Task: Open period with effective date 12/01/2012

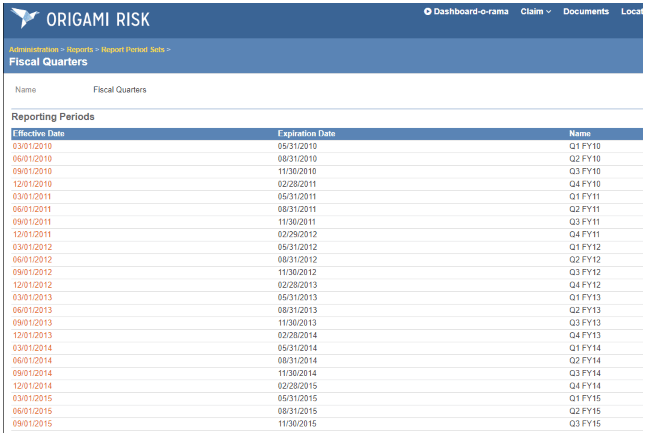Action: click(x=32, y=285)
